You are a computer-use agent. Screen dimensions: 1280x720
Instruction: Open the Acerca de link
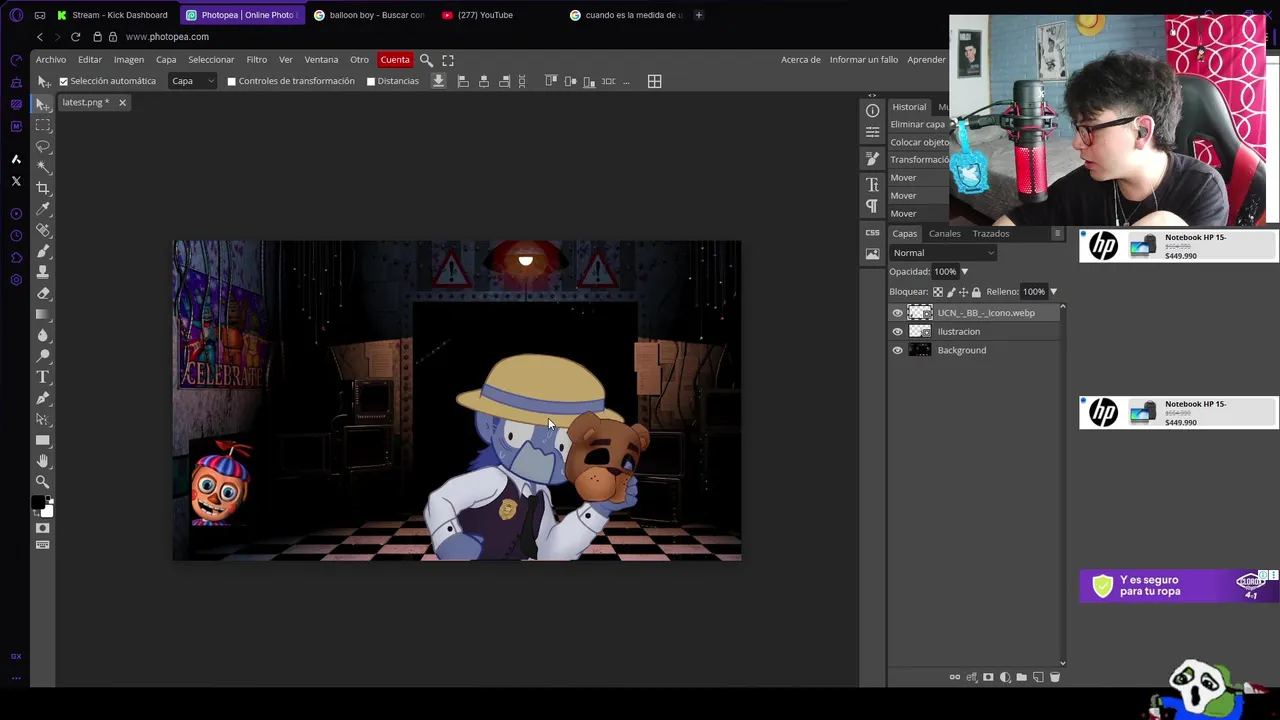[x=801, y=60]
